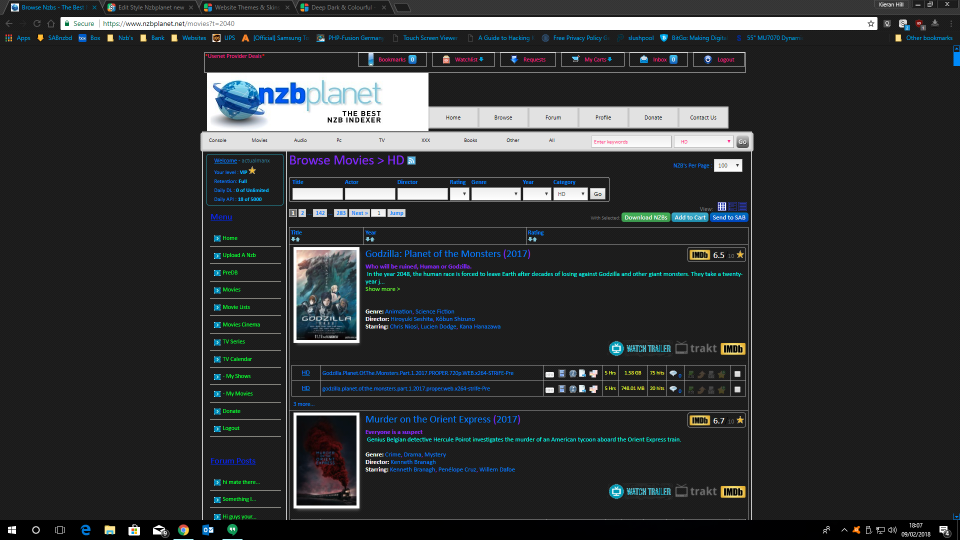
Task: Open the Browse tab in the main navigation
Action: point(503,118)
